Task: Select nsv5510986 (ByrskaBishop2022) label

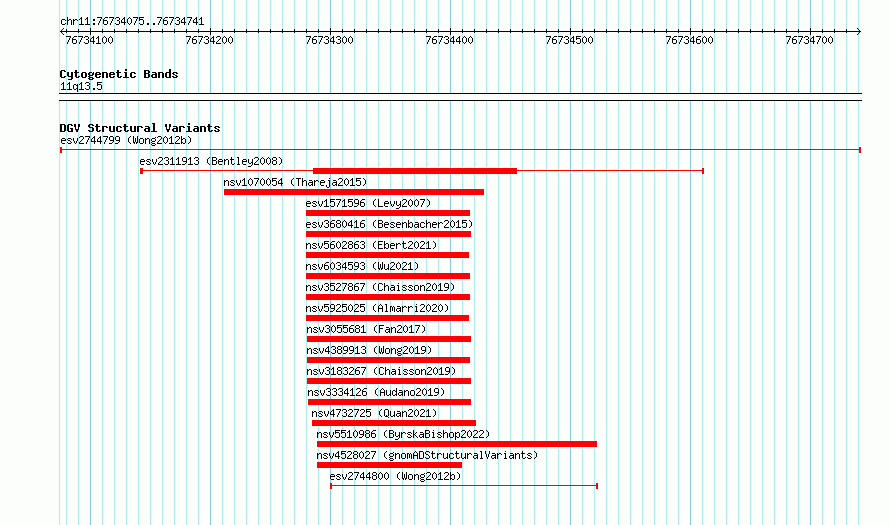Action: 403,434
